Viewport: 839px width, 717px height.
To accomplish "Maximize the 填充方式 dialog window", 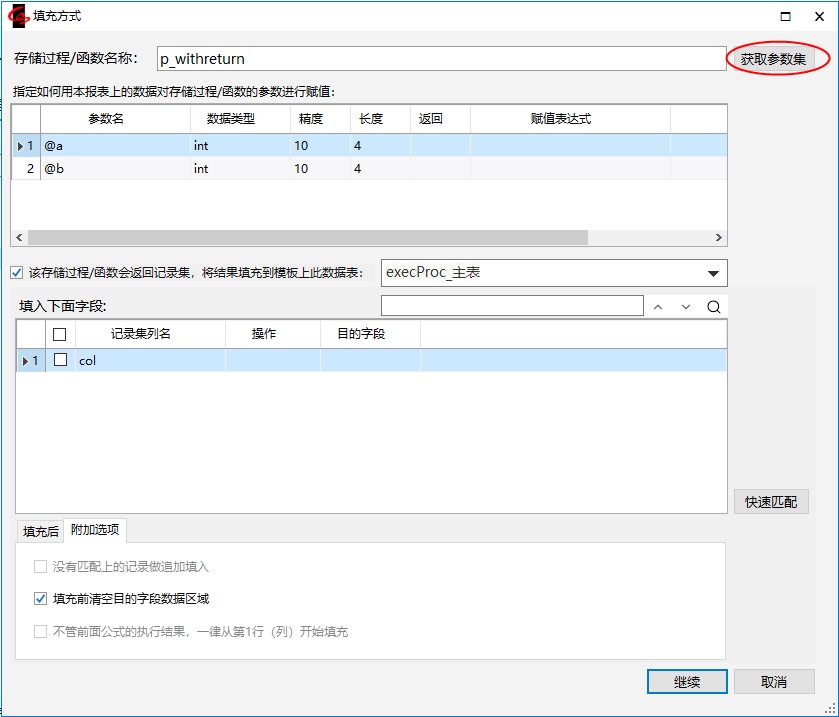I will tap(786, 16).
